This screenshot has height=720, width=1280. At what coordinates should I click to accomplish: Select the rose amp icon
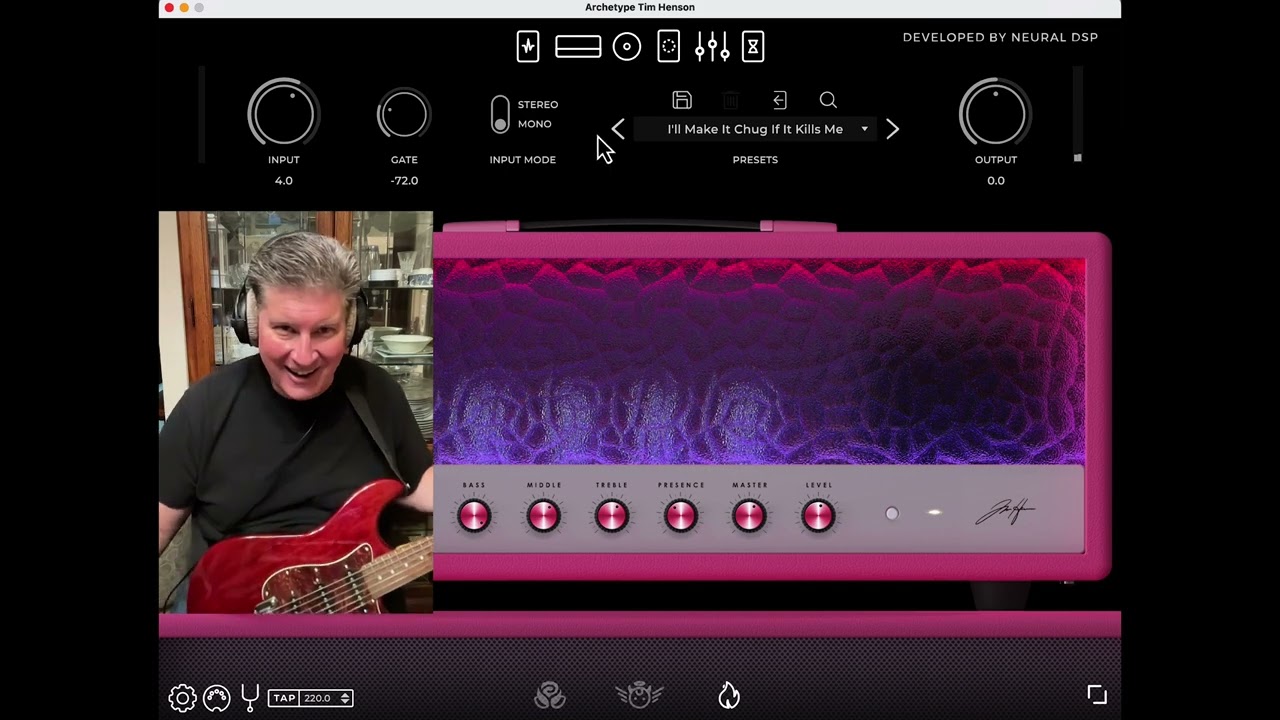[550, 695]
